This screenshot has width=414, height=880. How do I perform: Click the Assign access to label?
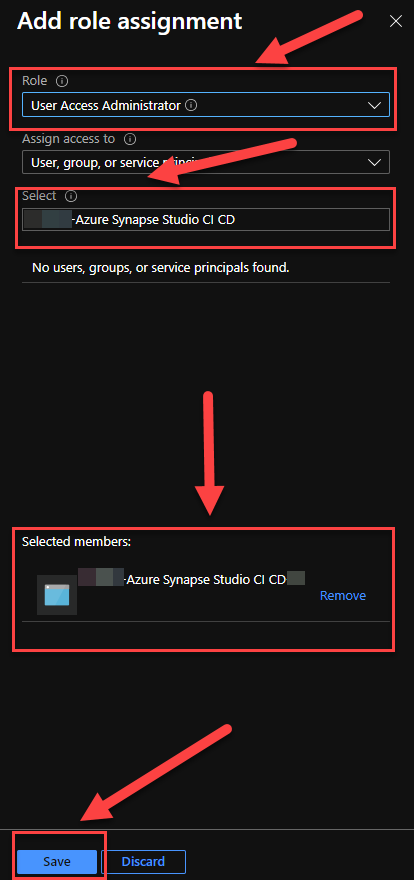coord(68,138)
